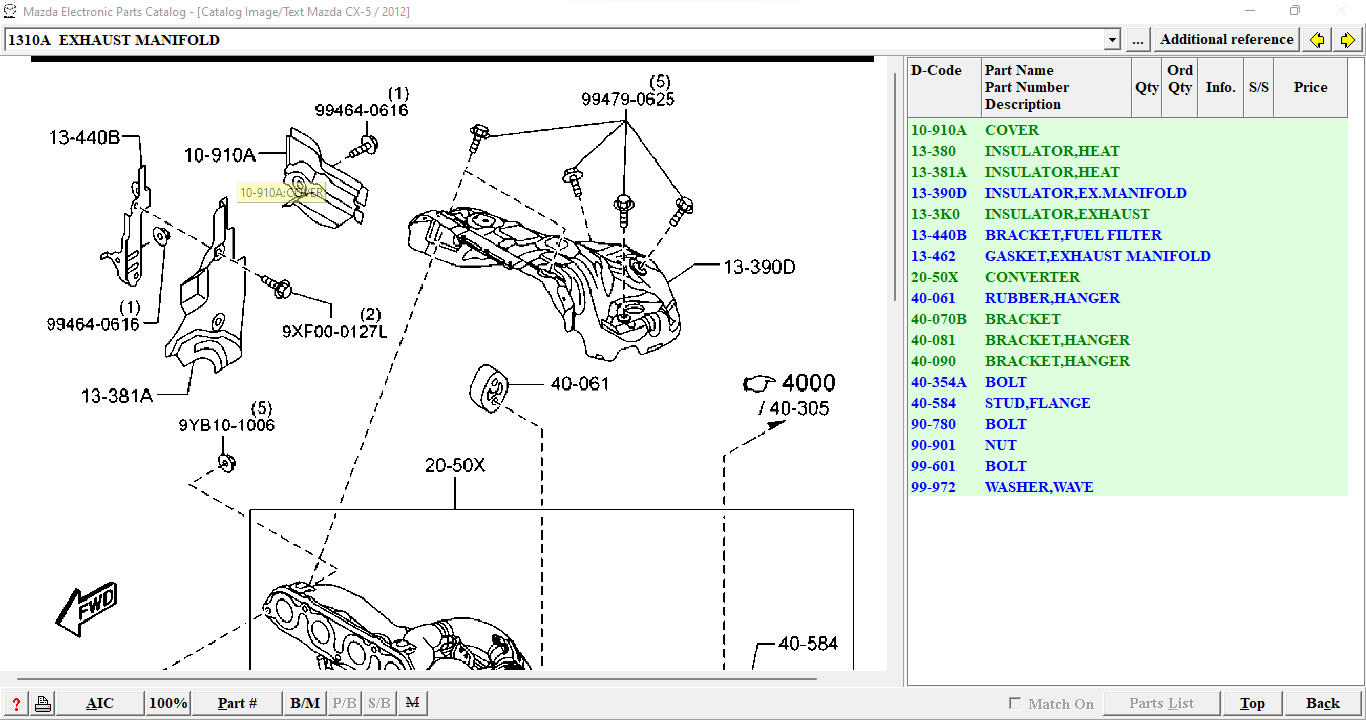Screen dimensions: 1366x720
Task: Click the pointing hand 4000 reference icon
Action: pyautogui.click(x=759, y=384)
